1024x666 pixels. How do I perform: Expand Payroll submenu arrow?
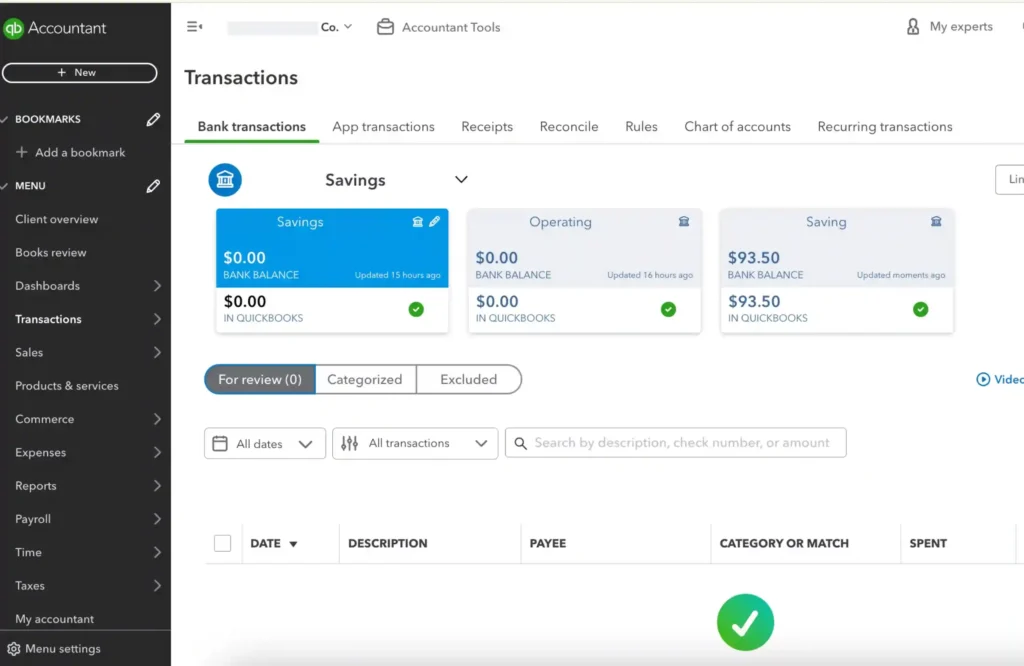[x=157, y=519]
